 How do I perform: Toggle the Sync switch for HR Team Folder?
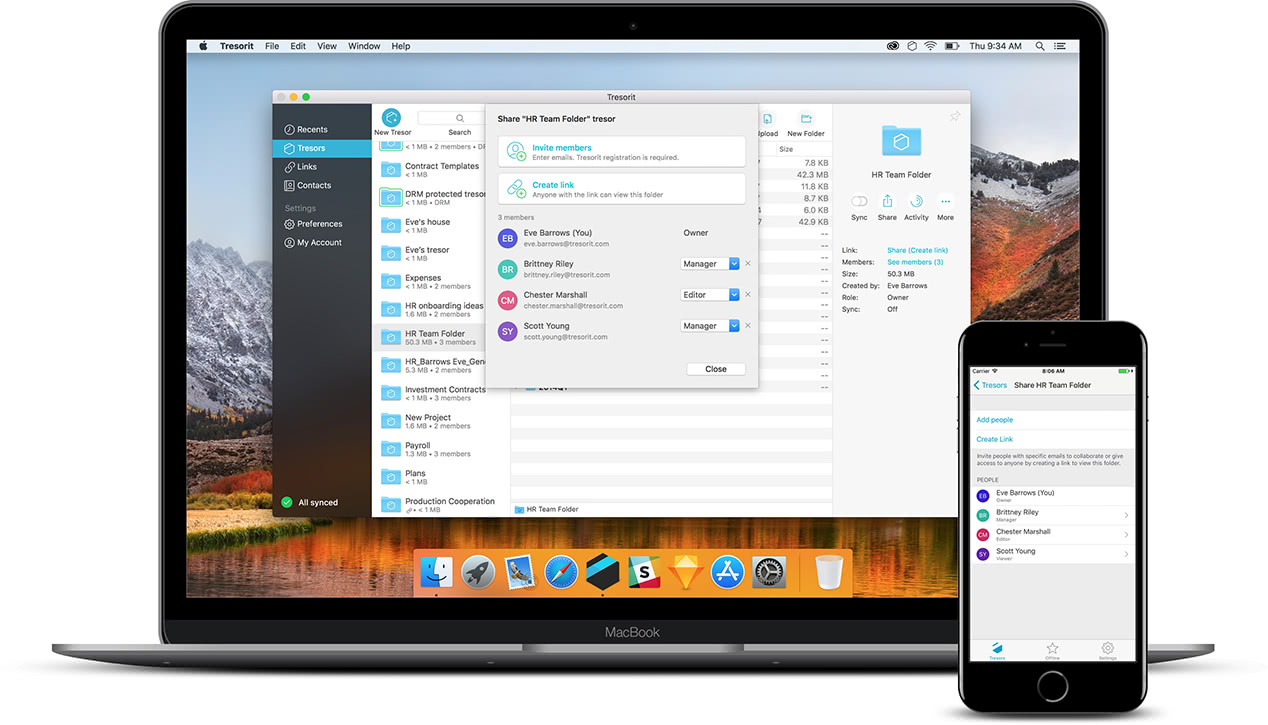click(x=859, y=201)
